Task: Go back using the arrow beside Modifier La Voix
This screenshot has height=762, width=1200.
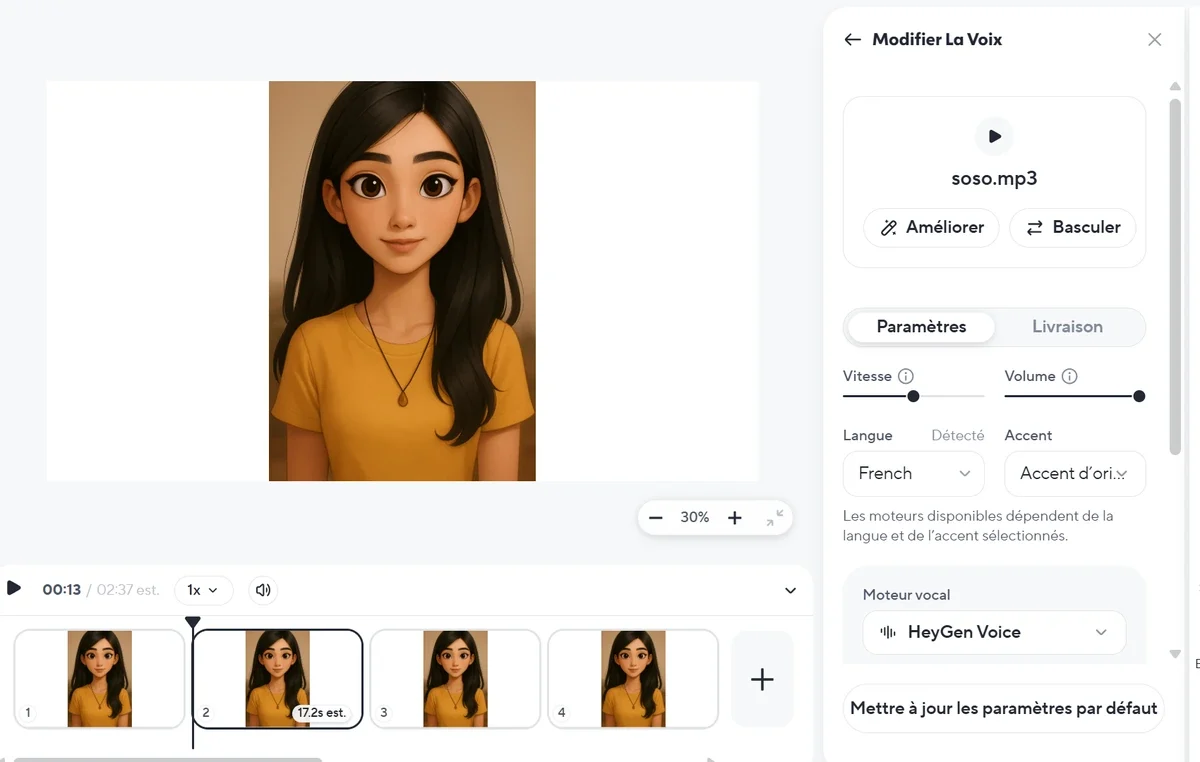Action: [x=852, y=40]
